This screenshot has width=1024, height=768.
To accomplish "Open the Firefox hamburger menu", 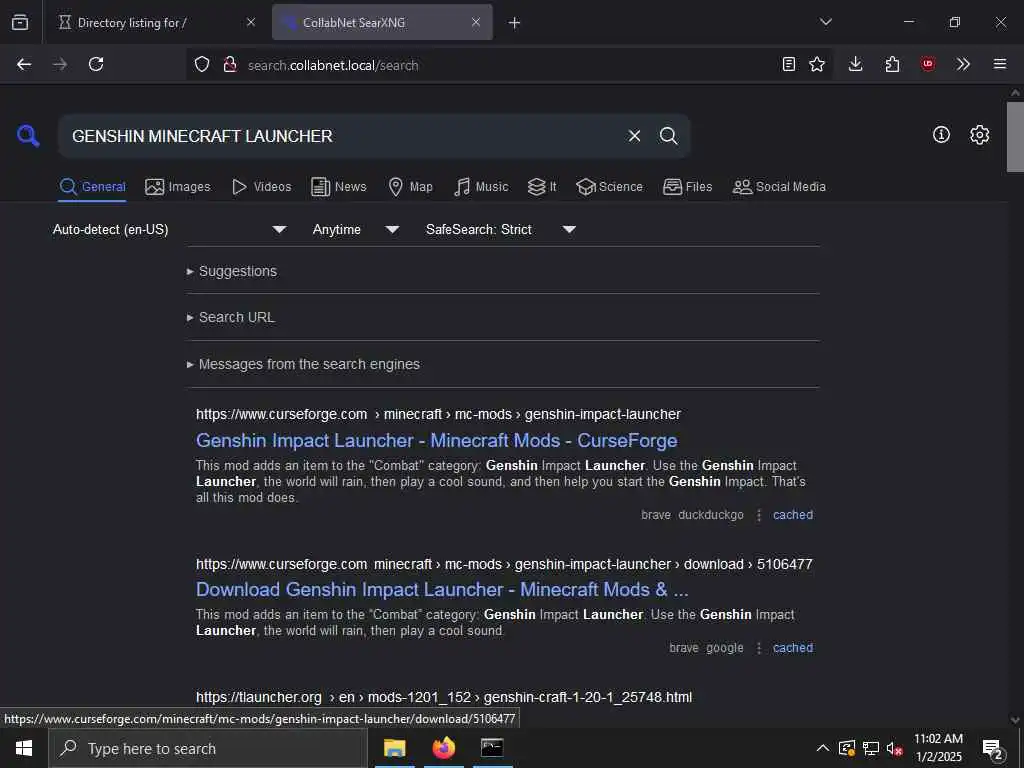I will [x=1000, y=64].
